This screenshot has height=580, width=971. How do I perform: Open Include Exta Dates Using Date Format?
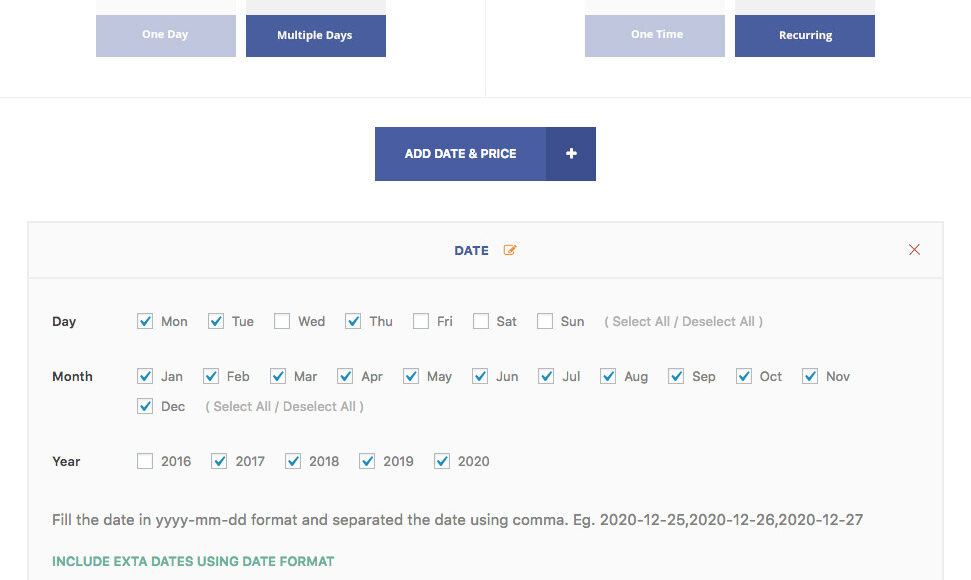(x=193, y=561)
